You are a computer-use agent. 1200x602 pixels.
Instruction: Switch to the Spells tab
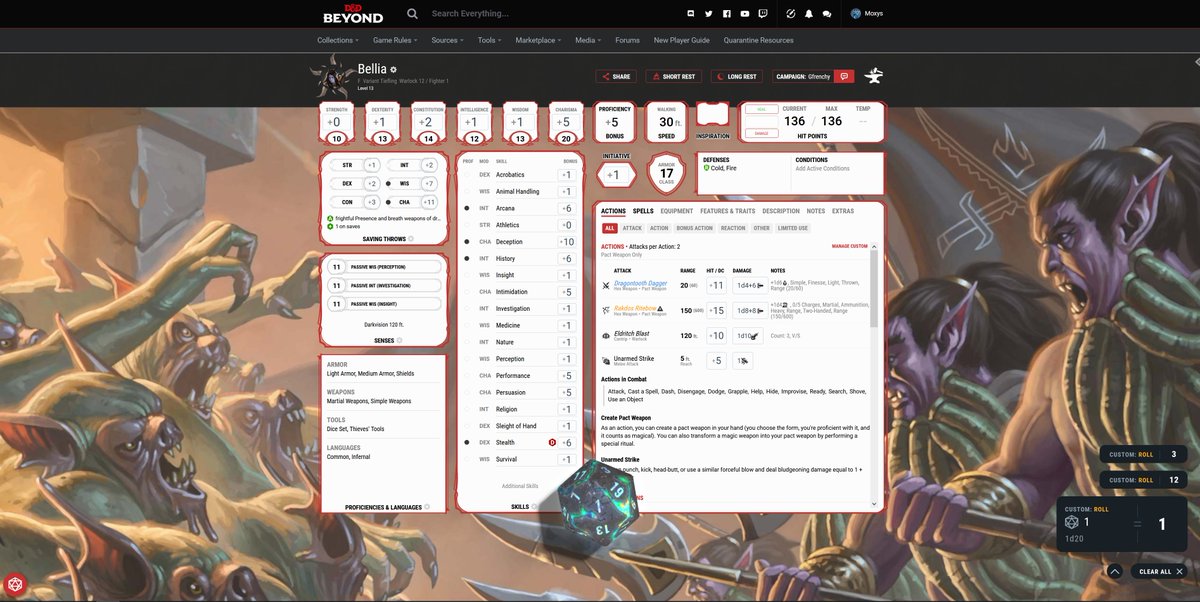point(643,211)
